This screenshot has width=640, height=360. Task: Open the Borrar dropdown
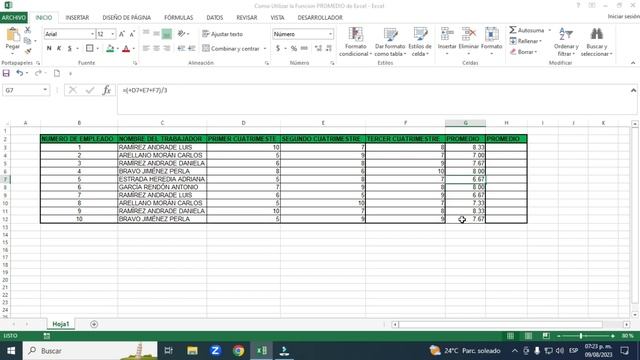point(523,52)
